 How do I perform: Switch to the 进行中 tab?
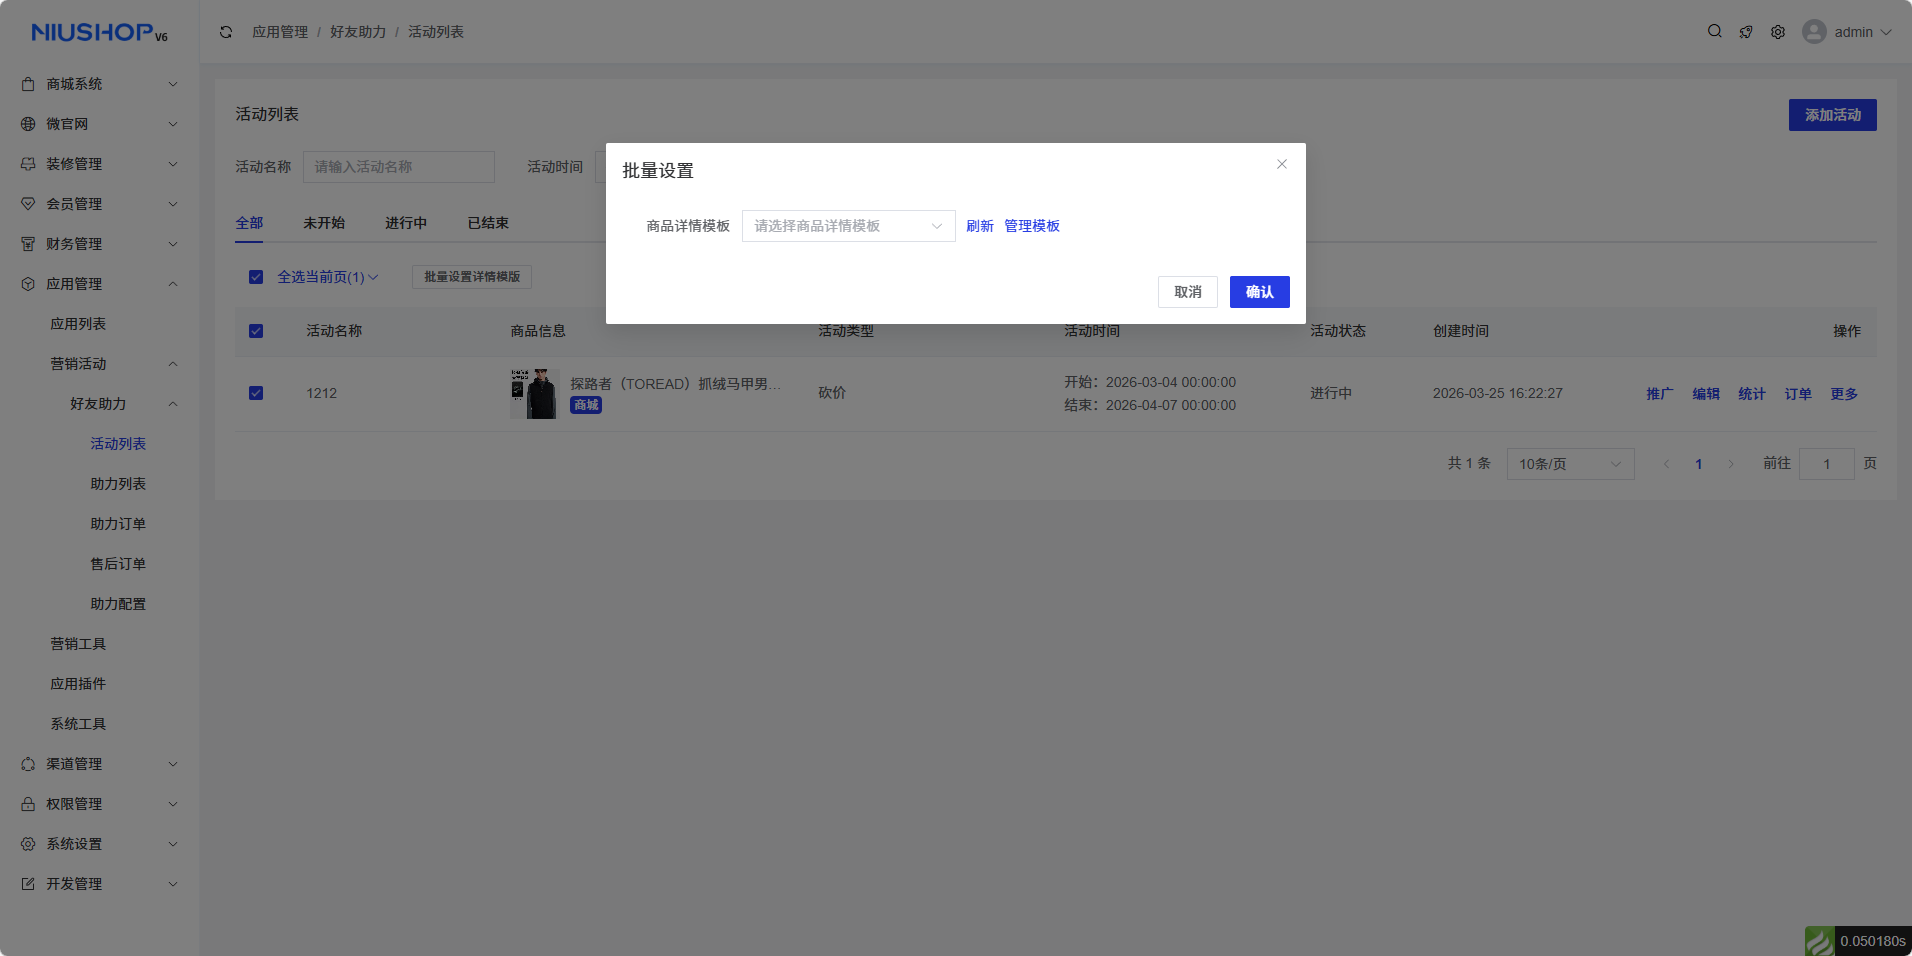click(x=406, y=223)
